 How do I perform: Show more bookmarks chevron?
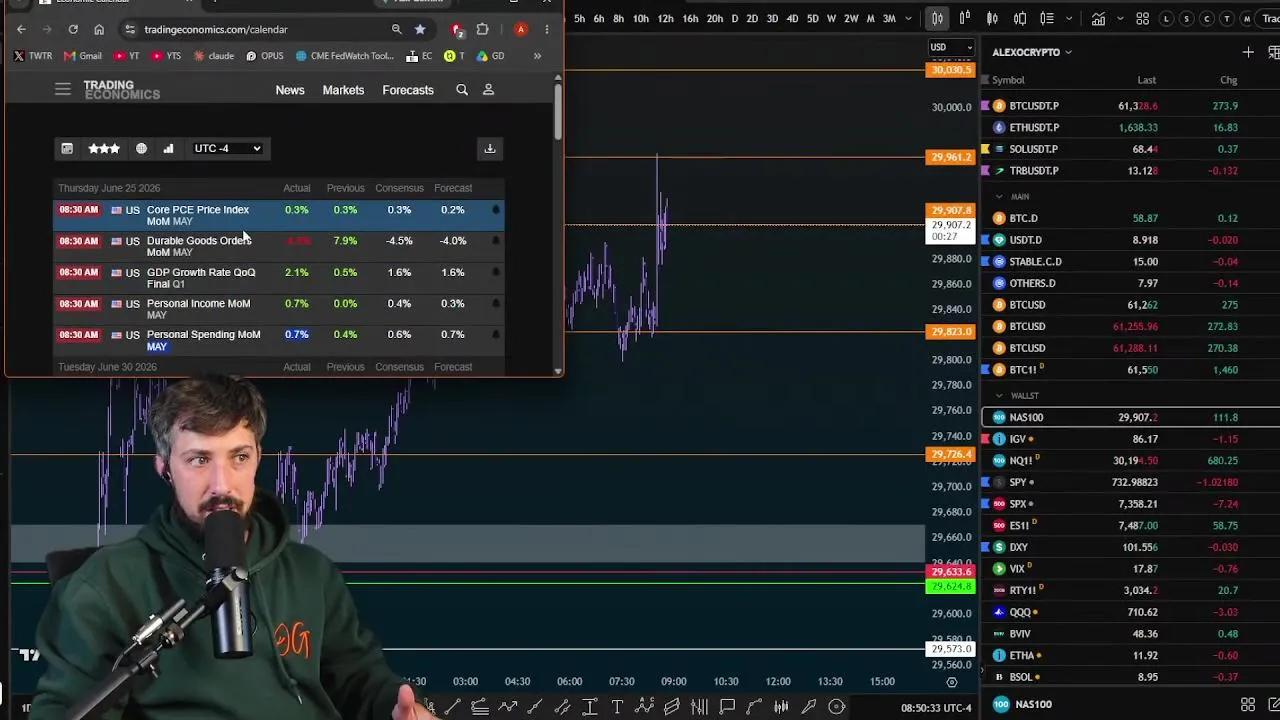click(537, 56)
